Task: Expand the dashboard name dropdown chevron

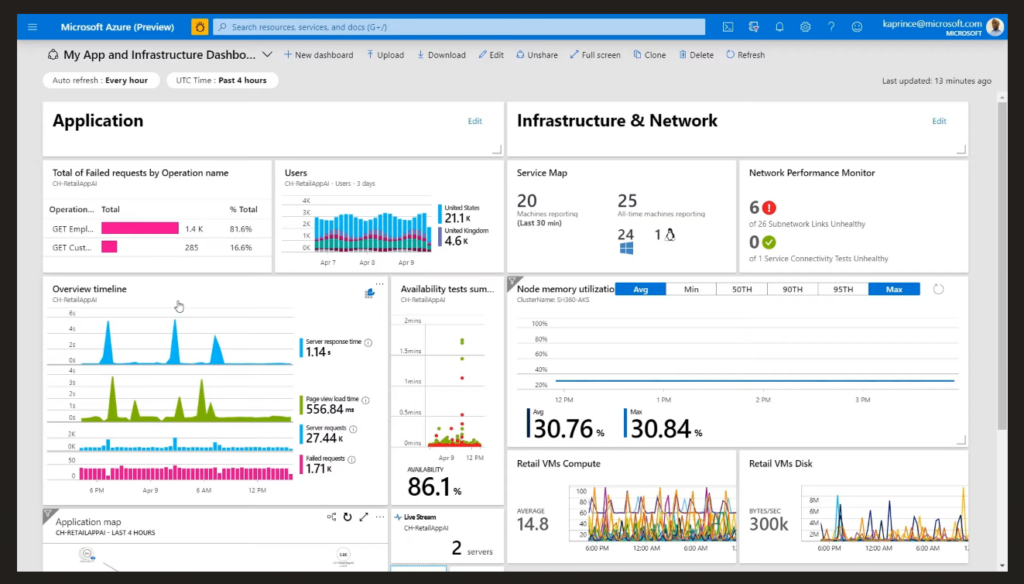Action: (x=267, y=55)
